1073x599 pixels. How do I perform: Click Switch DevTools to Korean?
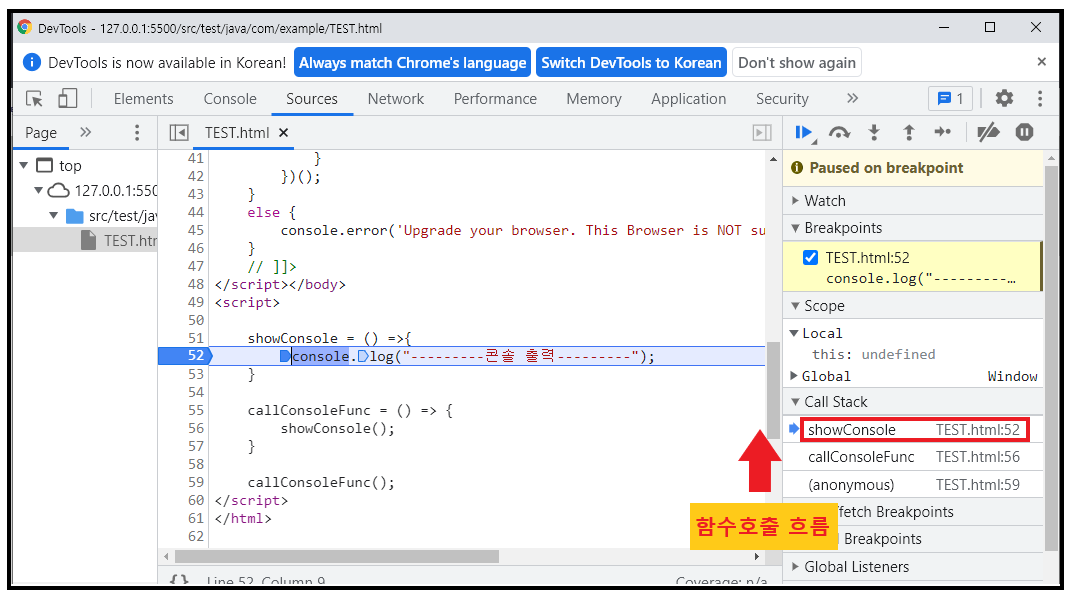click(631, 62)
